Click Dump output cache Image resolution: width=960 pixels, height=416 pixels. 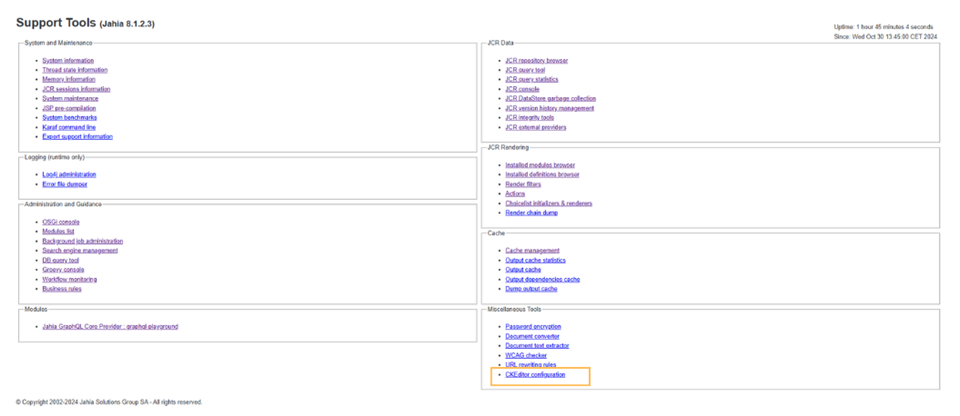tap(531, 289)
